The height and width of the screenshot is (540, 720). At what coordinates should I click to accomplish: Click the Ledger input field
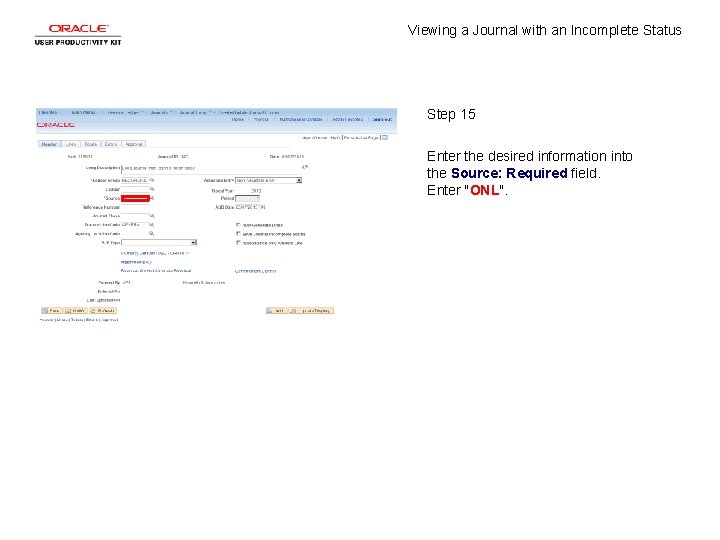coord(135,189)
